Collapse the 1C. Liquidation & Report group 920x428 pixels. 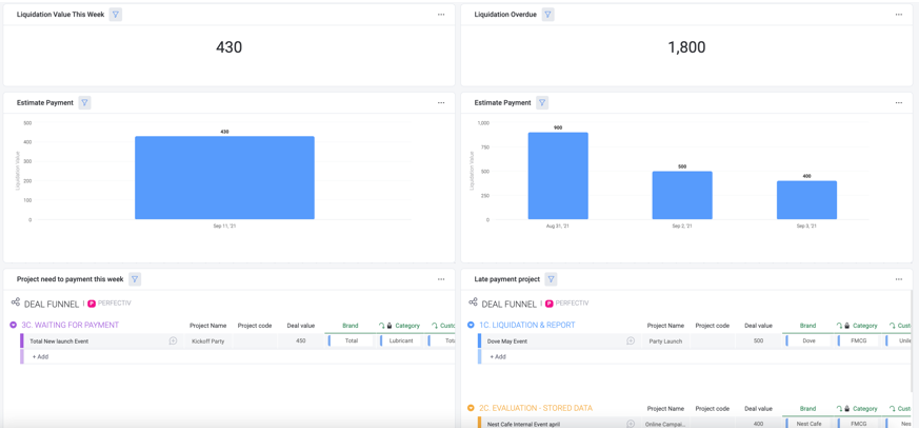pyautogui.click(x=471, y=325)
